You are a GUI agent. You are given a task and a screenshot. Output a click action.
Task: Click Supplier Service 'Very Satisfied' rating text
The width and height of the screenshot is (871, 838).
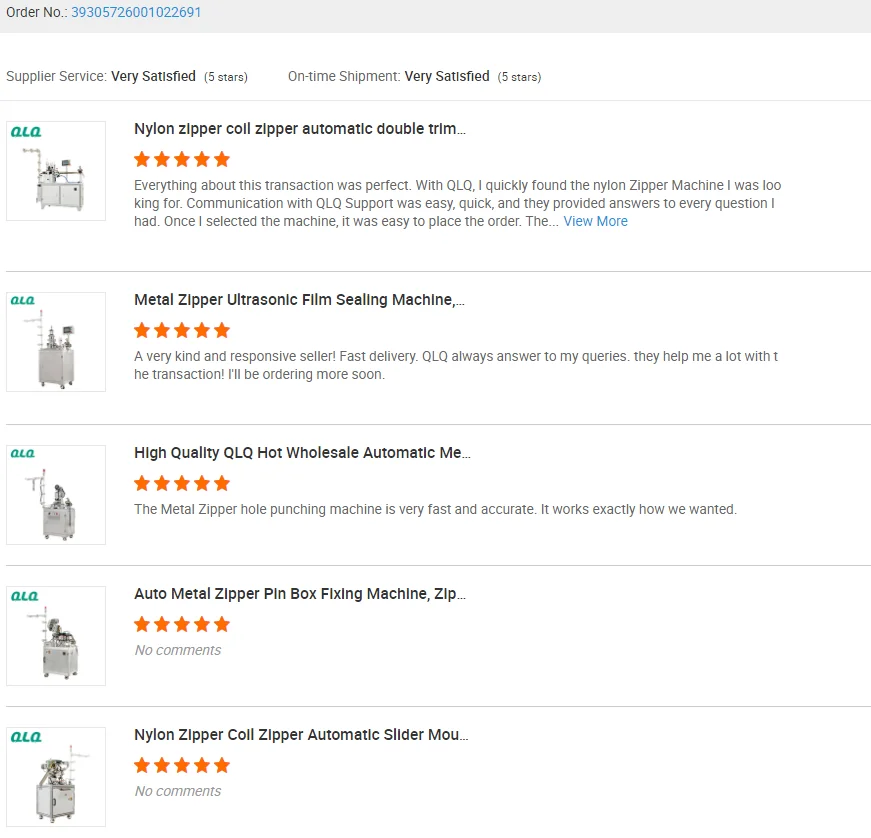point(153,76)
